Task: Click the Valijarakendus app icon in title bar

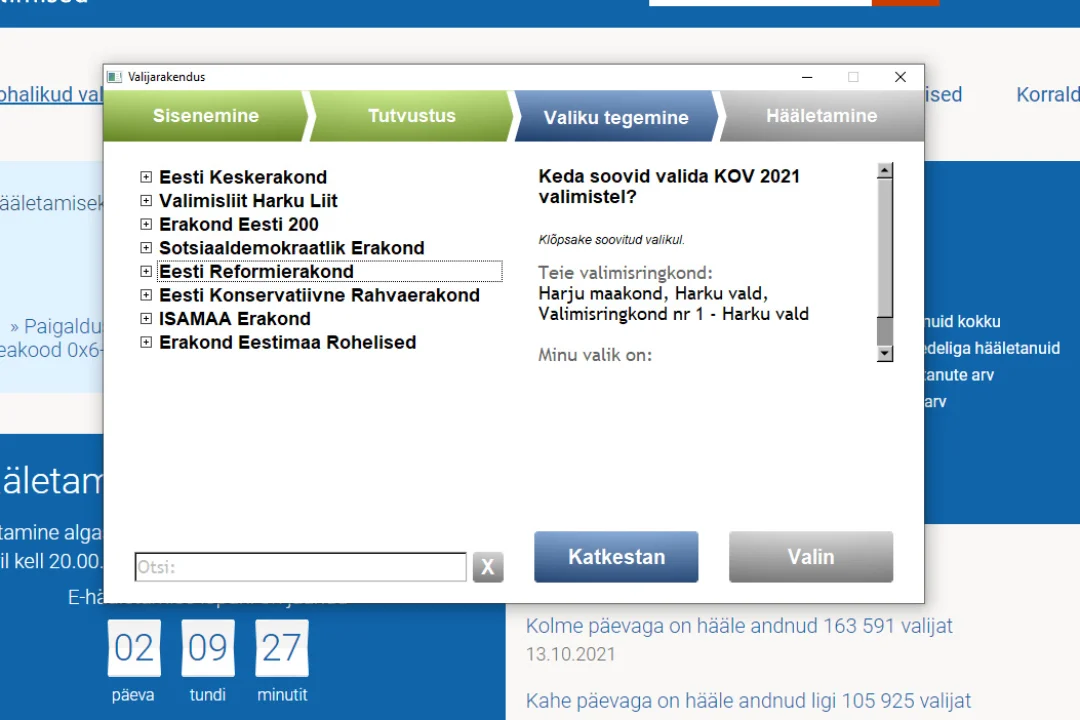Action: (x=115, y=77)
